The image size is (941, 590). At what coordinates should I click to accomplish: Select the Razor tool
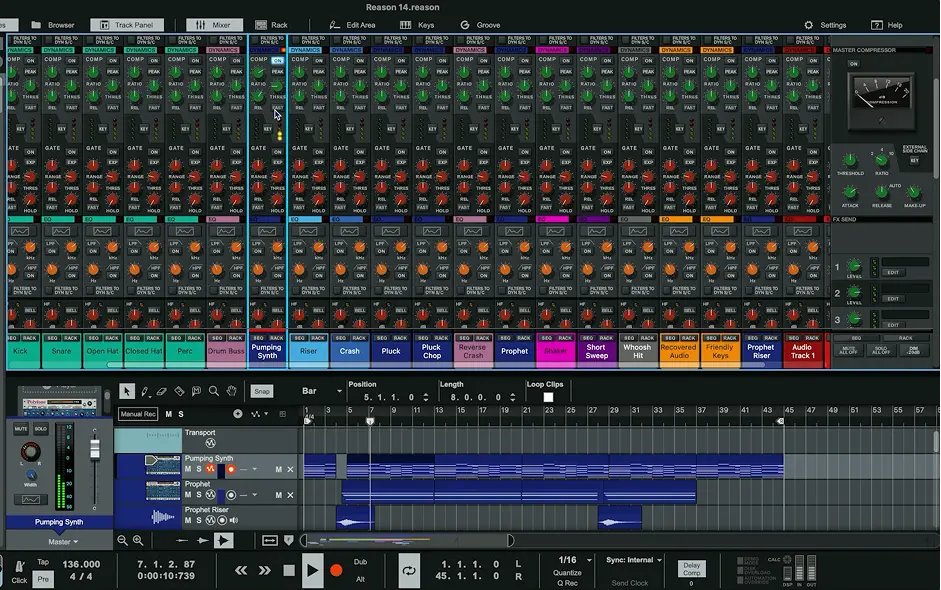coord(179,391)
